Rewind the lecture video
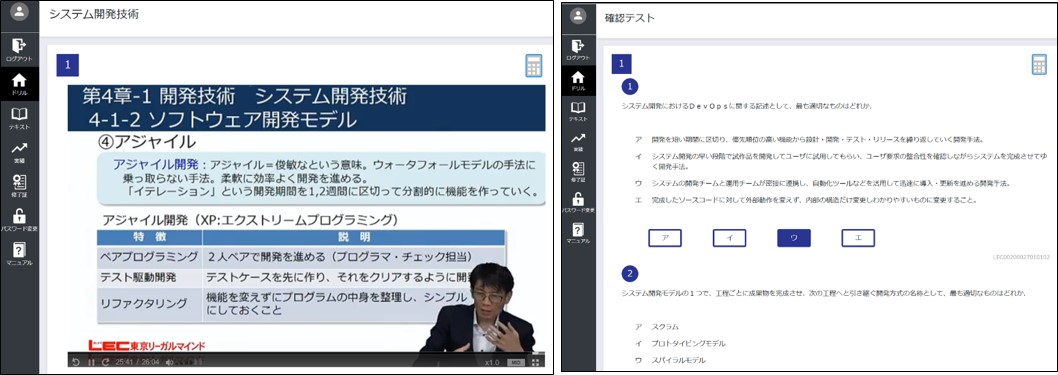This screenshot has width=1058, height=375. coord(76,363)
